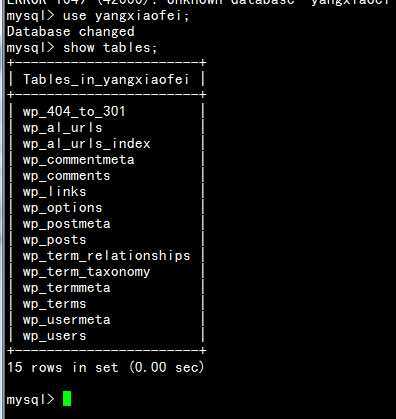The width and height of the screenshot is (396, 419).
Task: Click the "show tables;" command text
Action: [110, 48]
